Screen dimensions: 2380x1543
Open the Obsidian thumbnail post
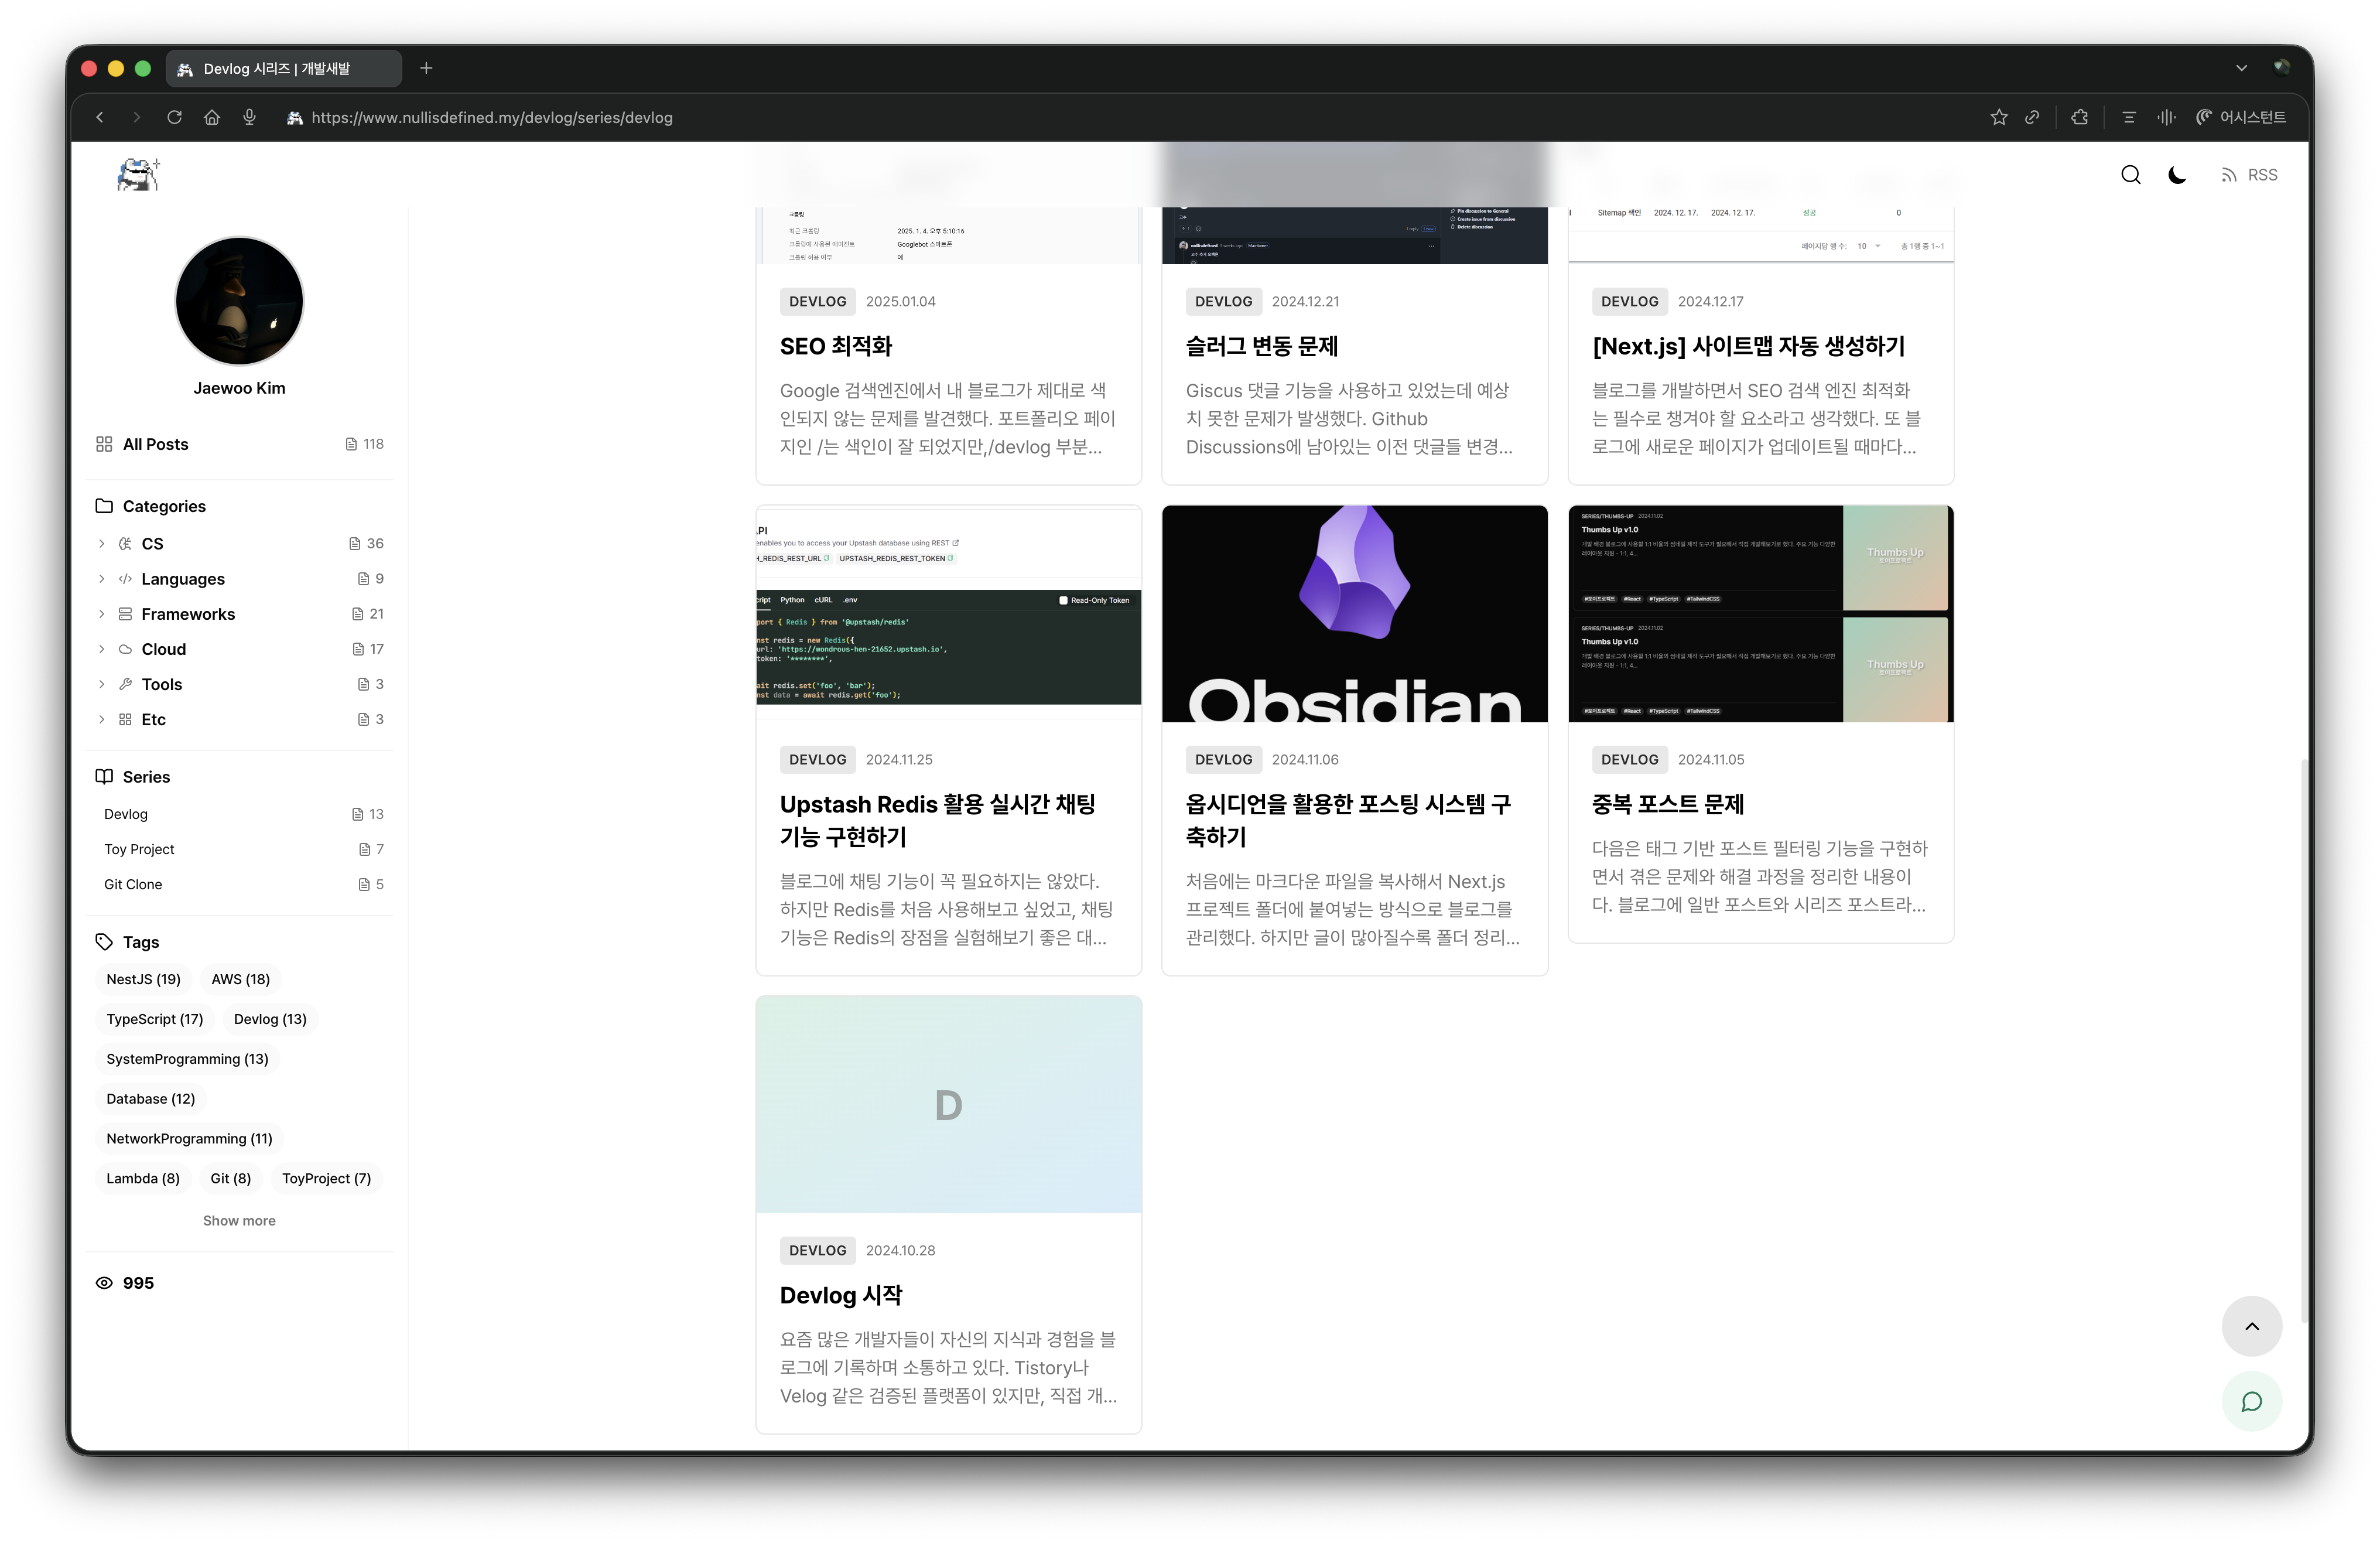(1355, 614)
